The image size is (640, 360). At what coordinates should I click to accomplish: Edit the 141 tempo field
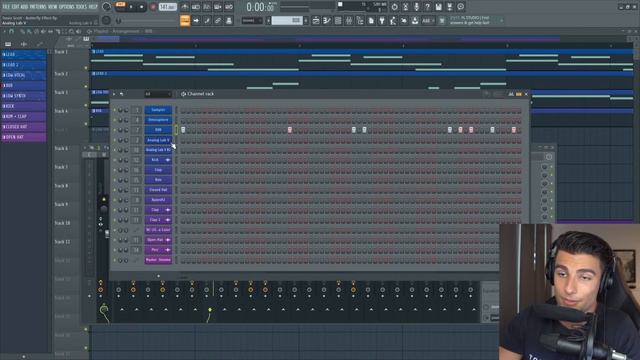click(167, 7)
